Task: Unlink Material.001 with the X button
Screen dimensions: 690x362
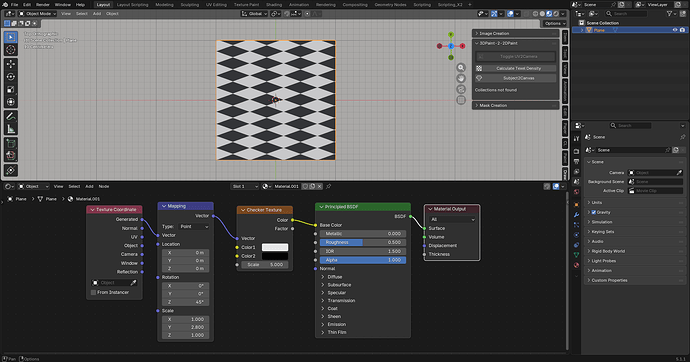Action: (319, 186)
